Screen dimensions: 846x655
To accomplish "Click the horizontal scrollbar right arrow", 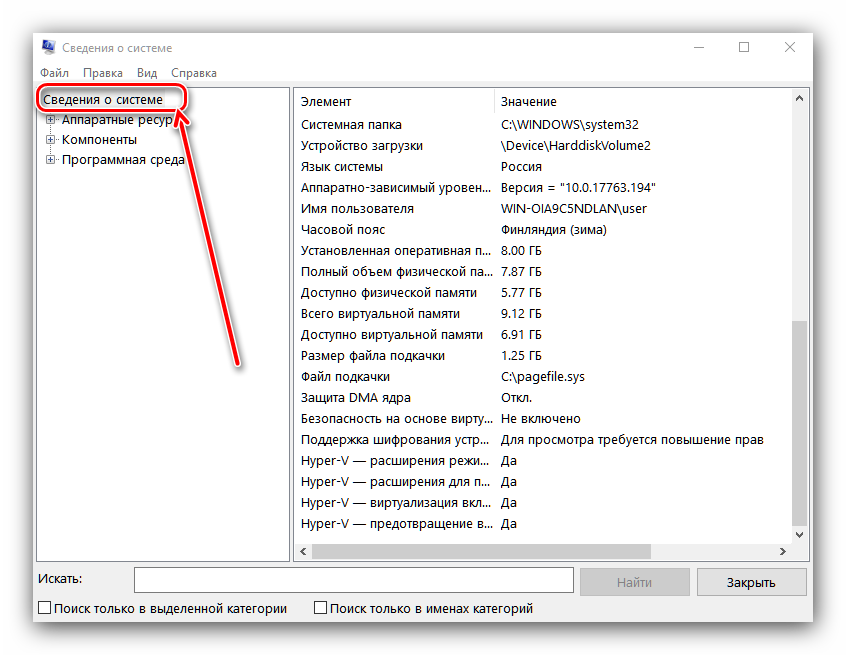I will [x=782, y=551].
